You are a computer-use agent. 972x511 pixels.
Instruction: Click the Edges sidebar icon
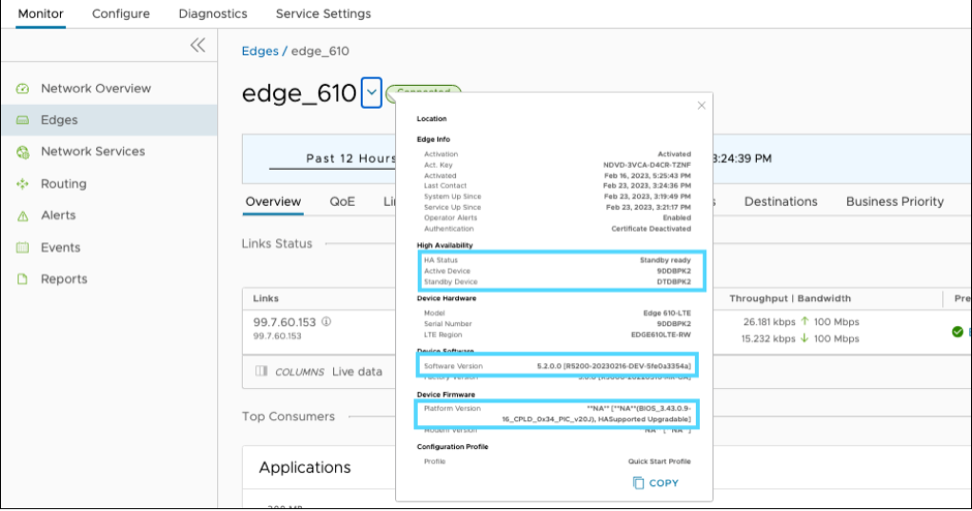pos(23,121)
